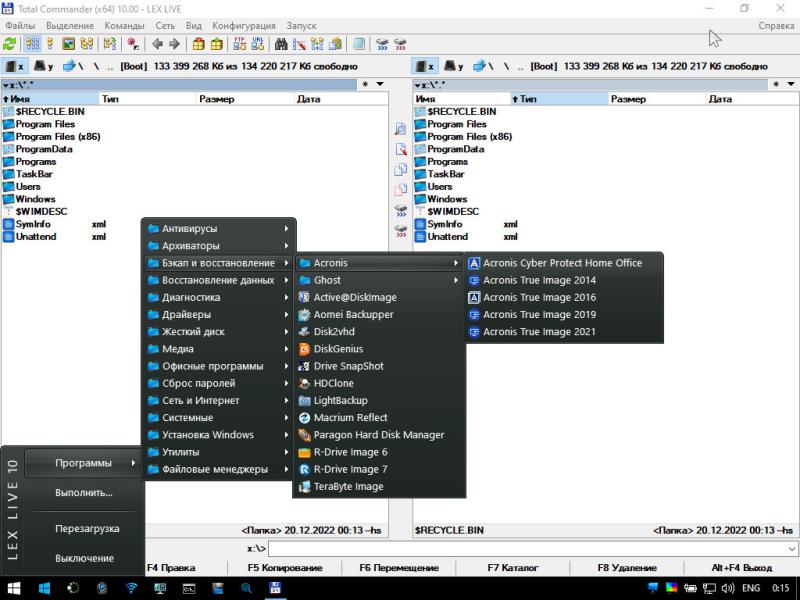Click the volume speaker icon in the tray
The height and width of the screenshot is (600, 800).
pyautogui.click(x=728, y=588)
